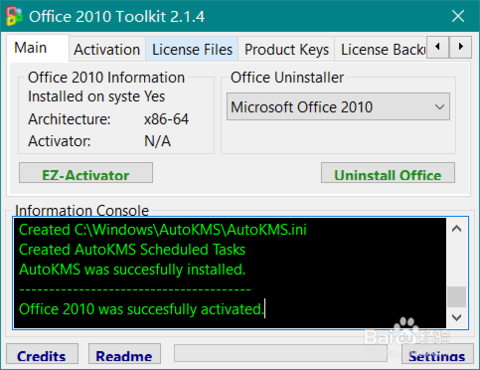Click the Office Toolkit title bar icon
The height and width of the screenshot is (370, 480).
pos(14,16)
